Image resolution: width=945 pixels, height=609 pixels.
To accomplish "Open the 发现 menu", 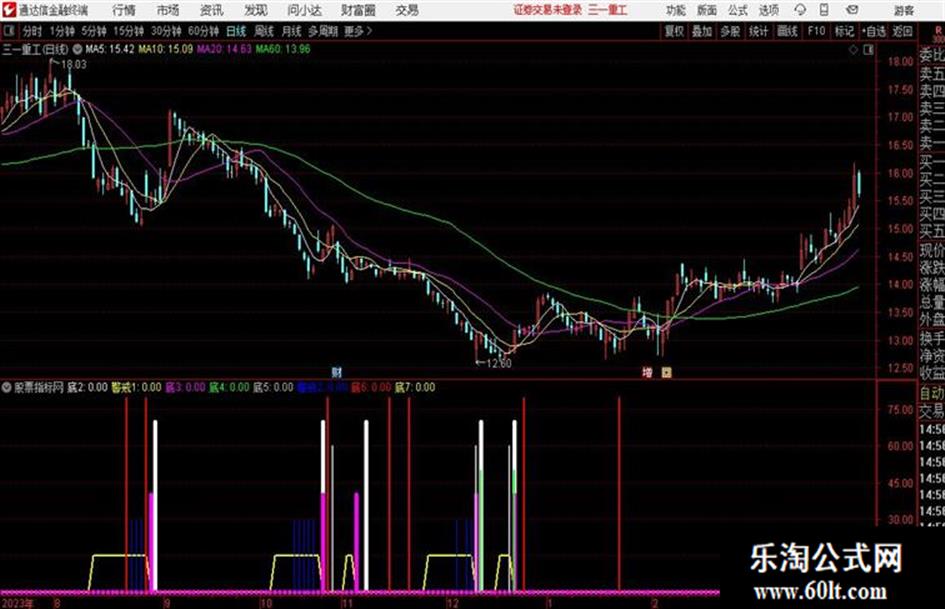I will coord(256,10).
